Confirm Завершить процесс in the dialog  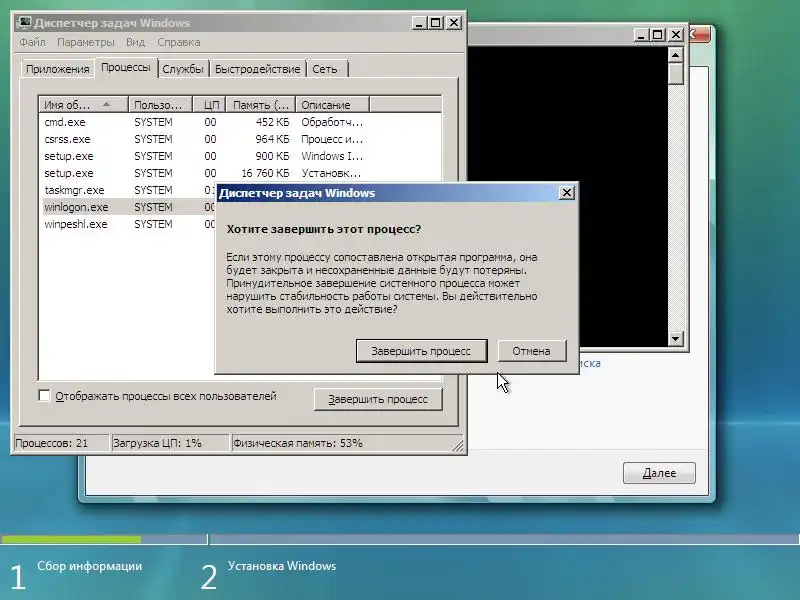click(421, 351)
